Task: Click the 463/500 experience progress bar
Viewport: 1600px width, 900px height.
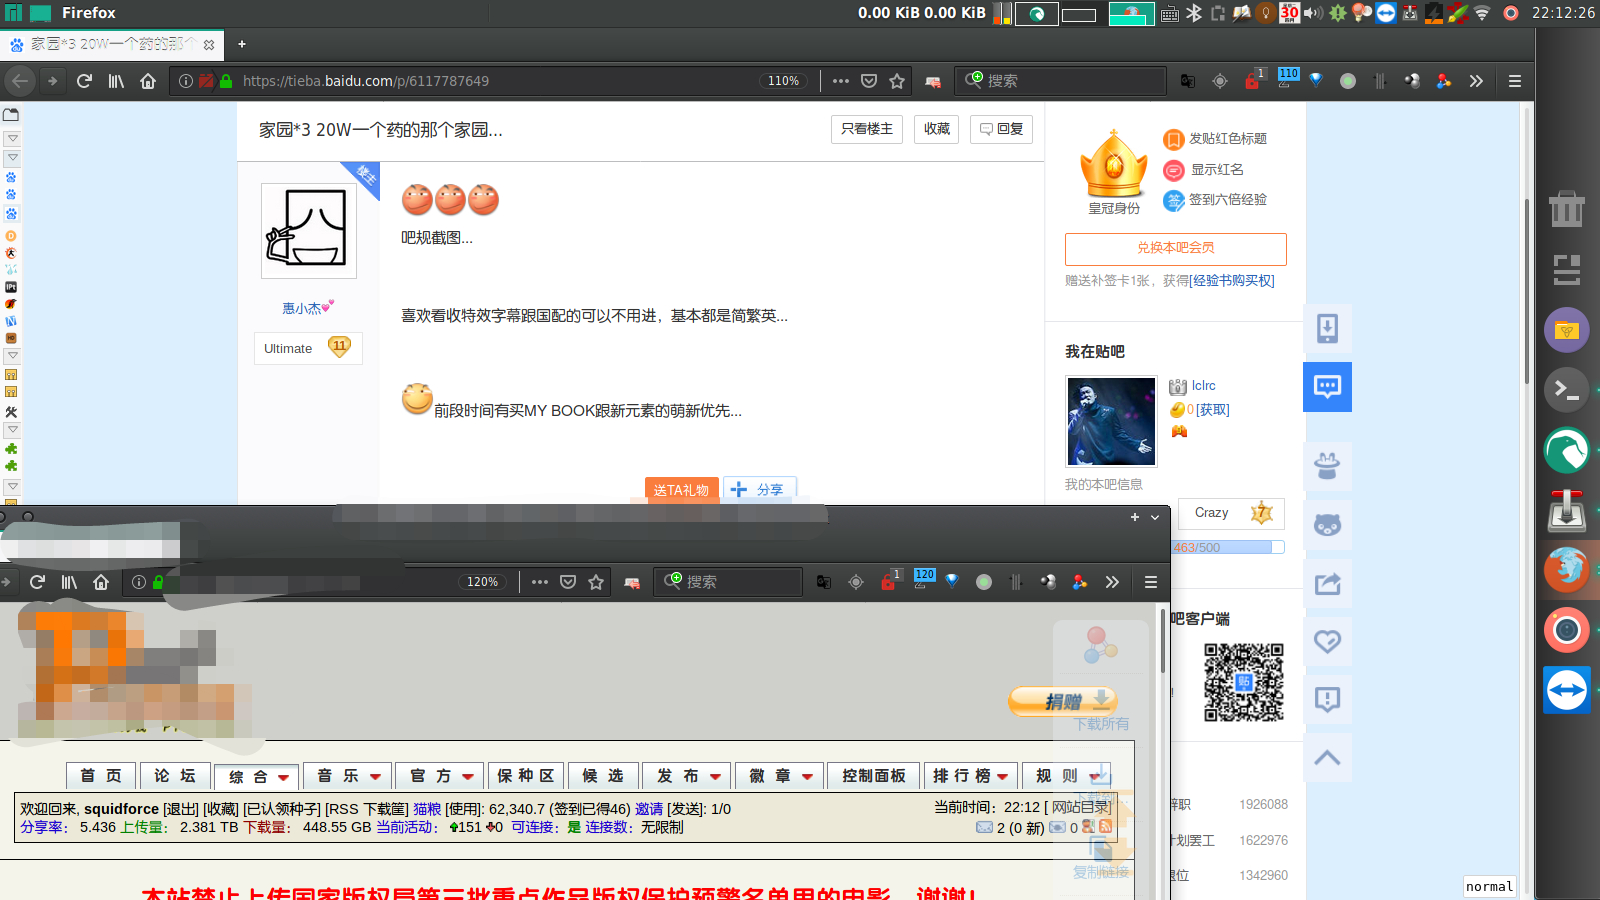Action: [x=1227, y=548]
